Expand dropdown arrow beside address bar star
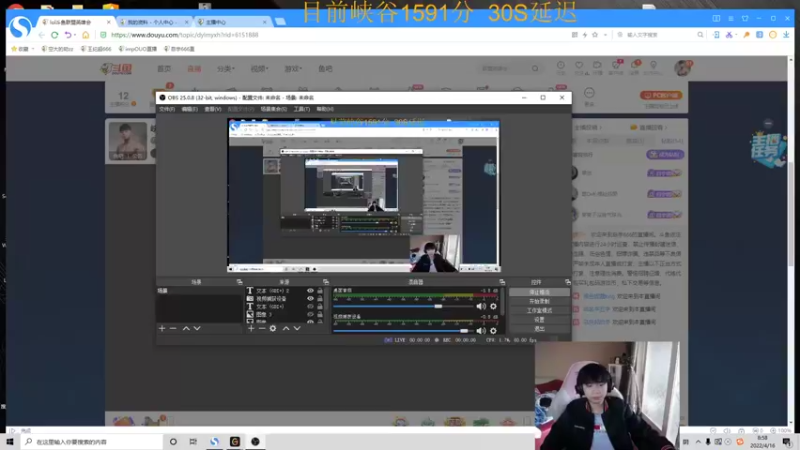The image size is (800, 450). pyautogui.click(x=605, y=35)
